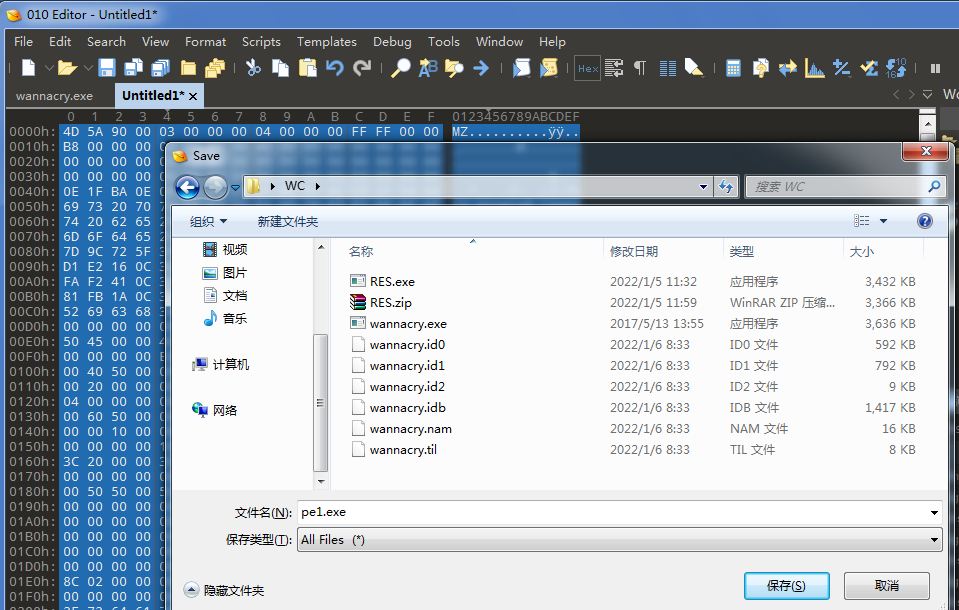Open the File menu
The image size is (959, 610).
[23, 42]
